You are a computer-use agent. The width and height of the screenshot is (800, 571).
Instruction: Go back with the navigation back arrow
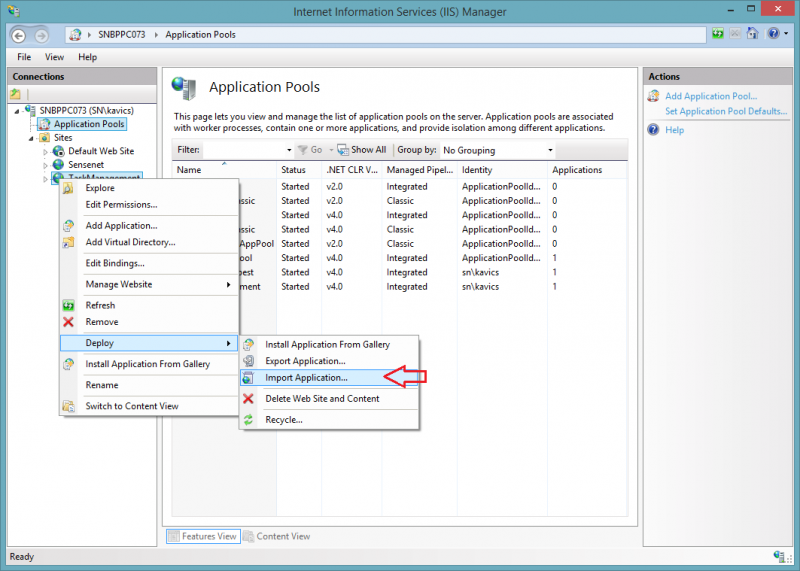coord(19,35)
